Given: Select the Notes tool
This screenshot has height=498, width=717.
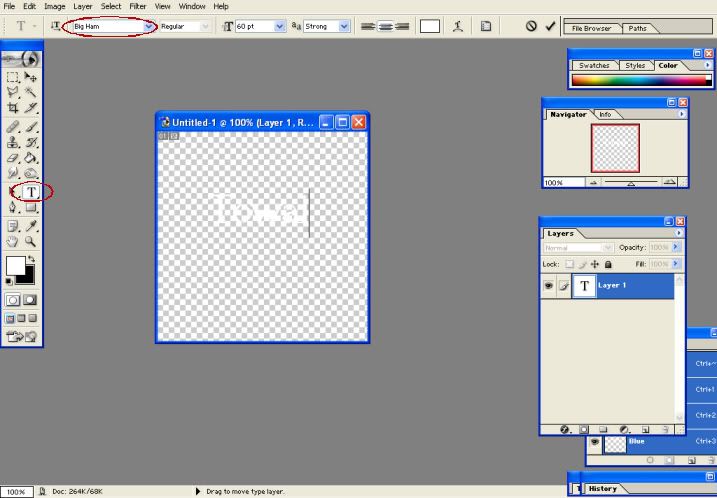Looking at the screenshot, I should (13, 226).
